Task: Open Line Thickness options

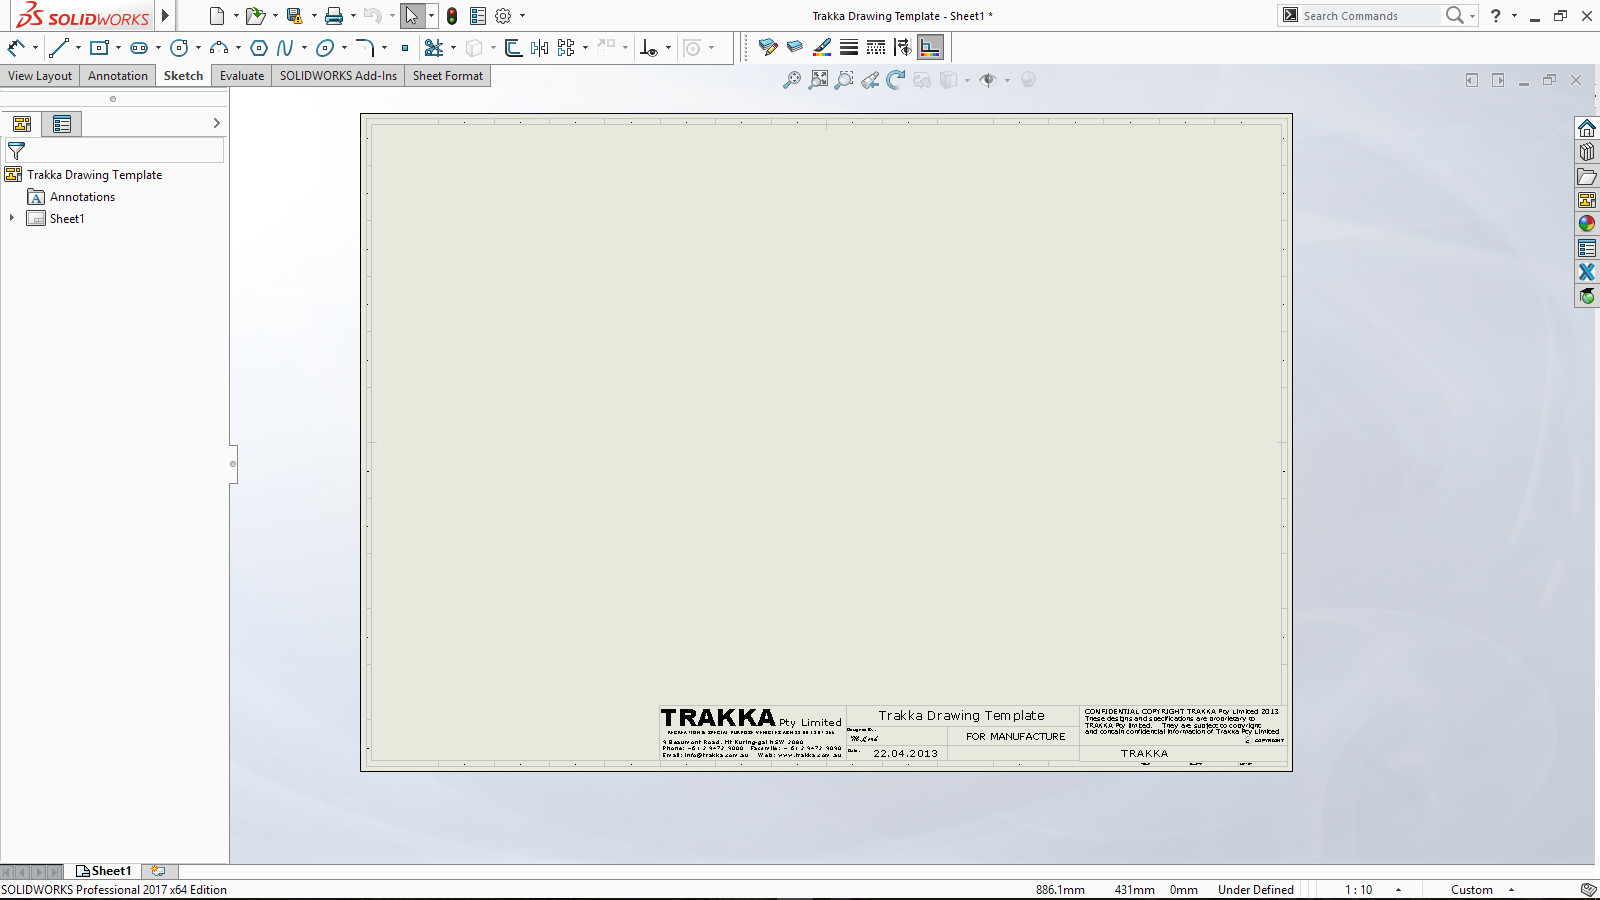Action: [x=849, y=47]
